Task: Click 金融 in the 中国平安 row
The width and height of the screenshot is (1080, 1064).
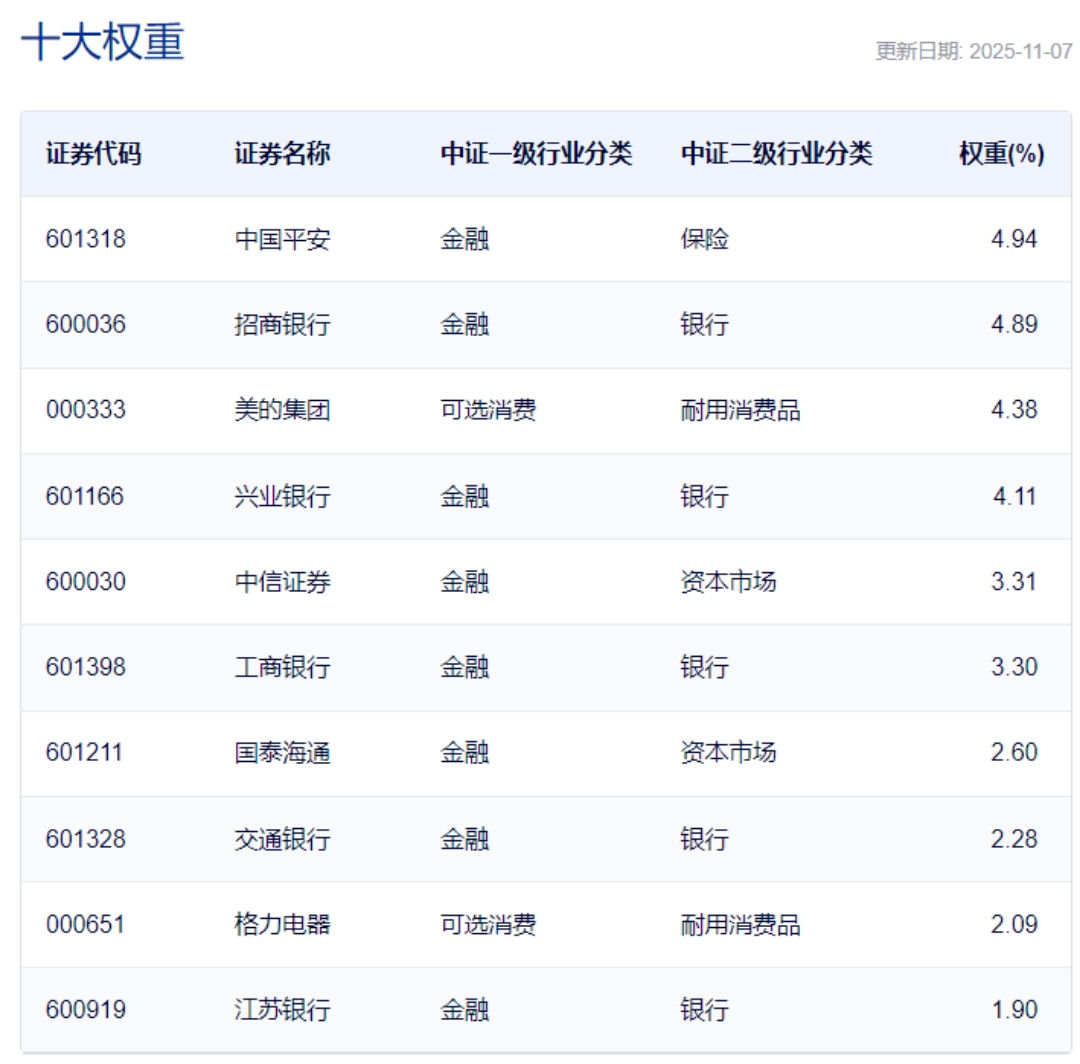Action: coord(465,239)
